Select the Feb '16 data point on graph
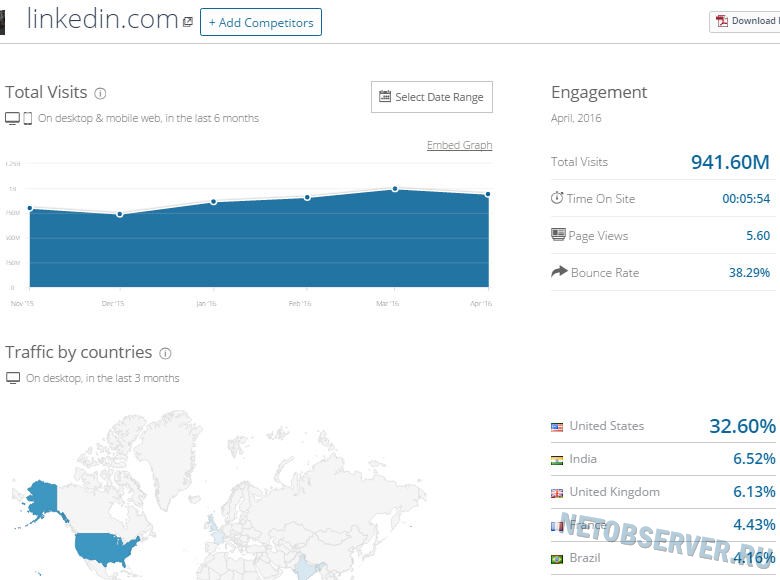The image size is (780, 580). (x=307, y=197)
